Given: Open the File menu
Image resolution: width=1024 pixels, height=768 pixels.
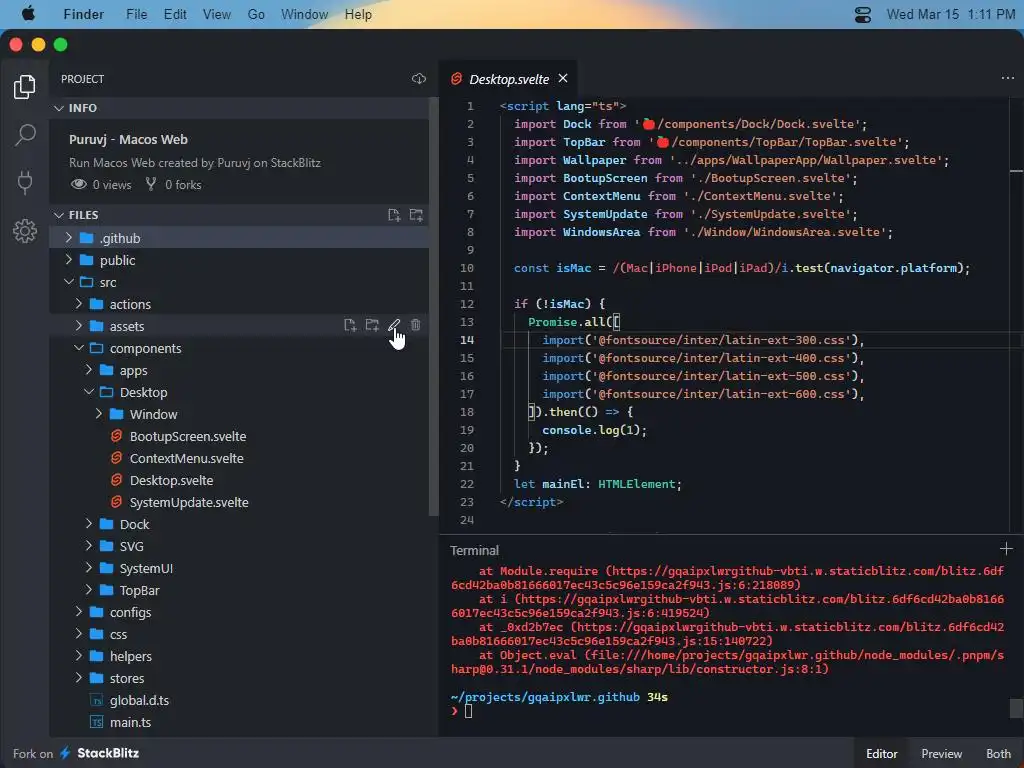Looking at the screenshot, I should click(136, 14).
